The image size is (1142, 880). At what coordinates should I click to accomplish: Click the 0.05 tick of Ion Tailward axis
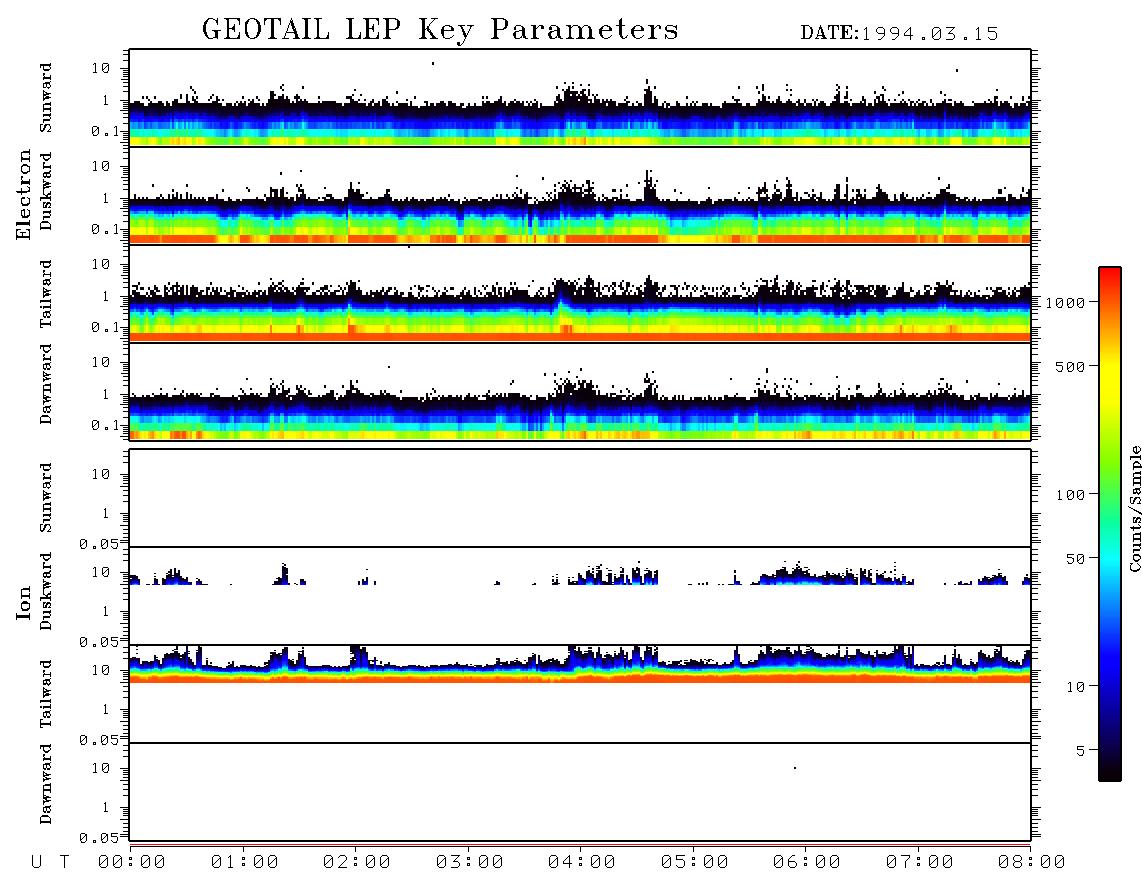(99, 740)
